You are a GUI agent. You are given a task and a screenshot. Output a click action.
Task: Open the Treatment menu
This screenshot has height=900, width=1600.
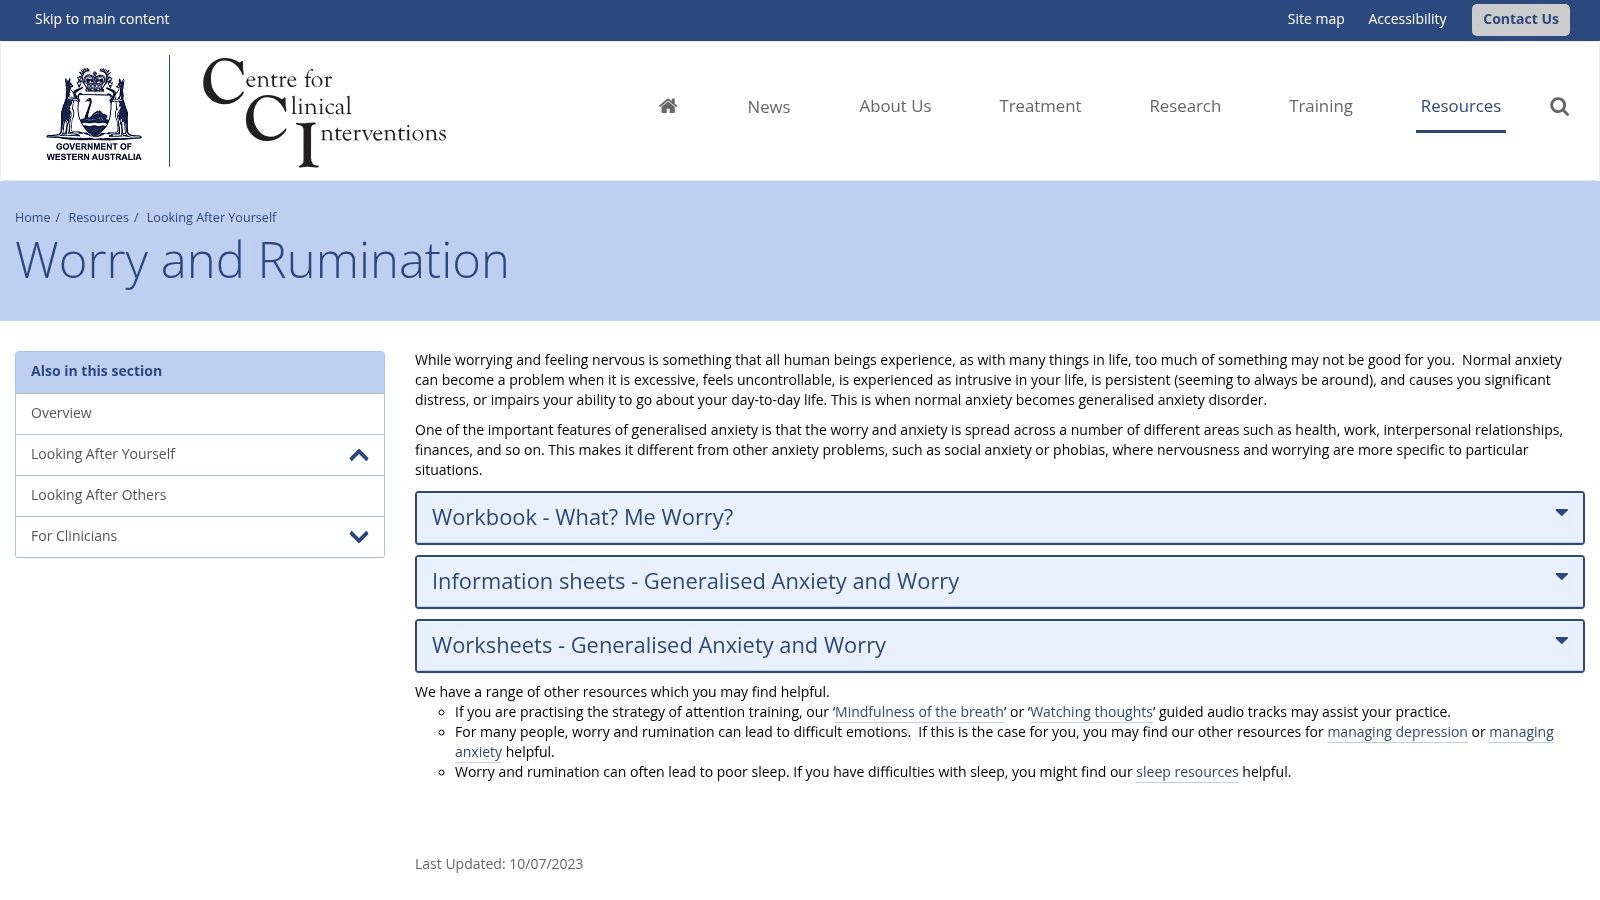(1040, 106)
